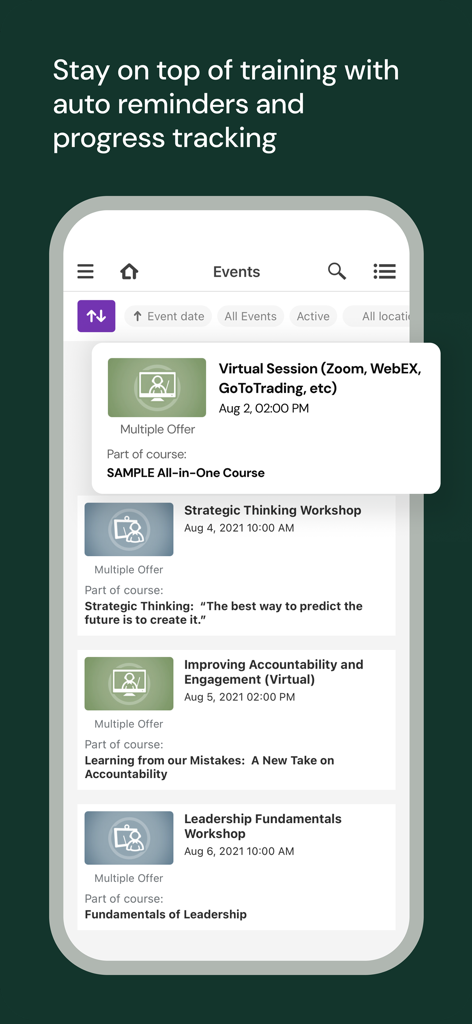This screenshot has height=1024, width=472.
Task: Open Learning from our Mistakes course
Action: tap(209, 767)
